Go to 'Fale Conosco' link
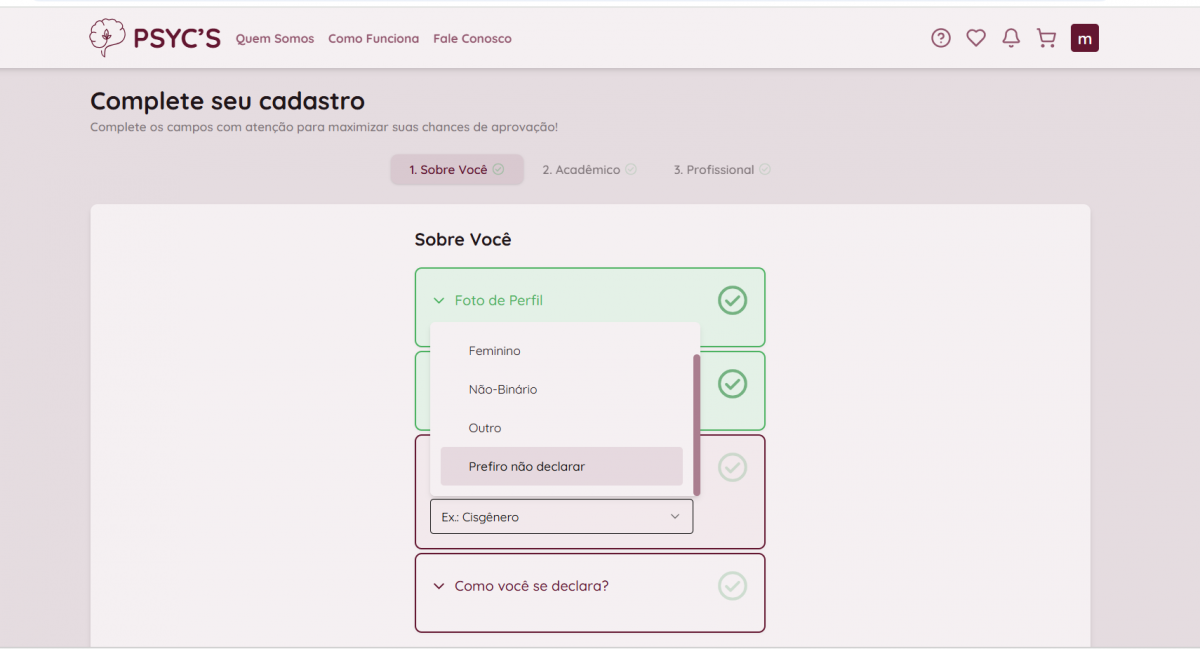1200x649 pixels. point(472,39)
